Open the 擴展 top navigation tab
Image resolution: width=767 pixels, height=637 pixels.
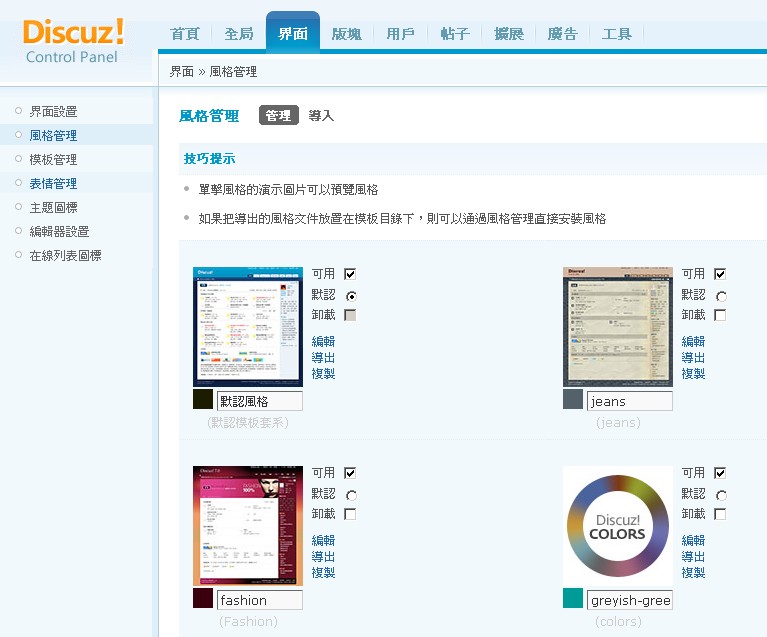click(509, 34)
